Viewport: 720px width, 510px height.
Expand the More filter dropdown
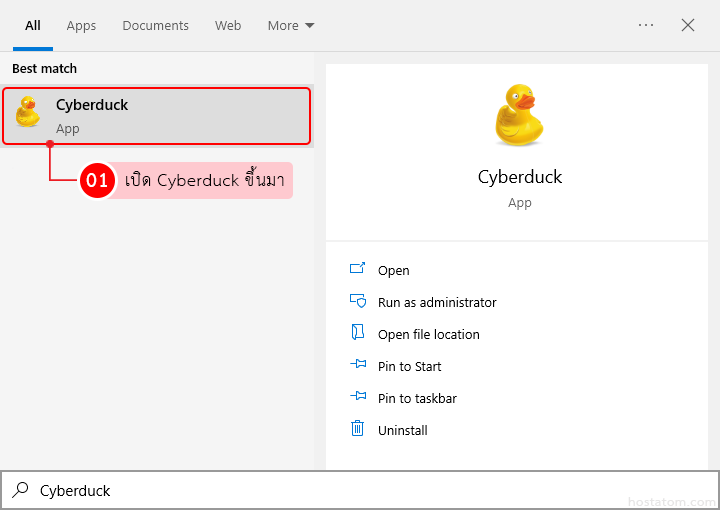(x=291, y=25)
